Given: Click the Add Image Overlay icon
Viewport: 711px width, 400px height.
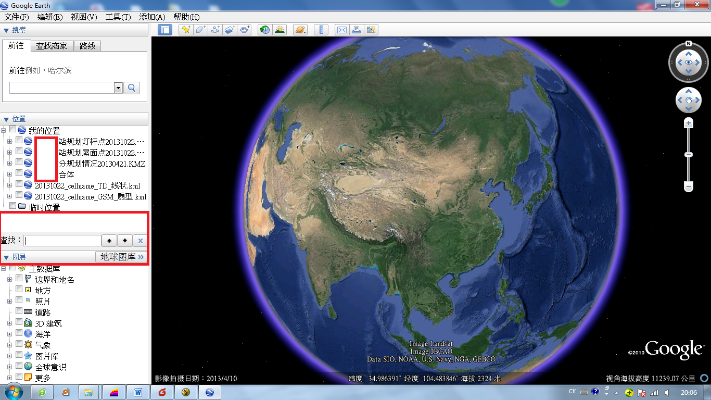Looking at the screenshot, I should coord(229,30).
